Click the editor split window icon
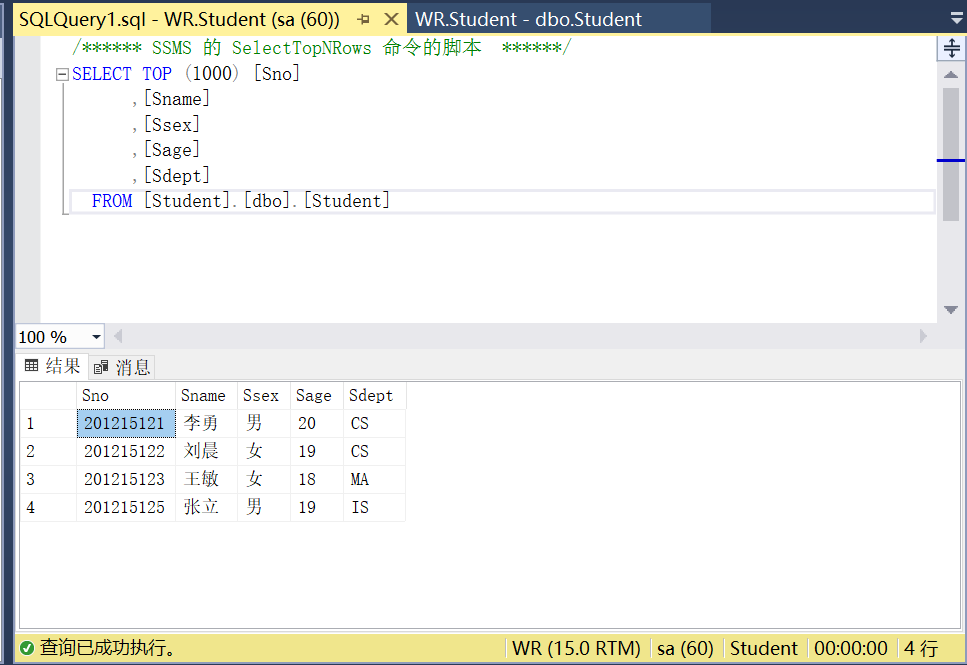Screen dimensions: 967x665 (952, 48)
